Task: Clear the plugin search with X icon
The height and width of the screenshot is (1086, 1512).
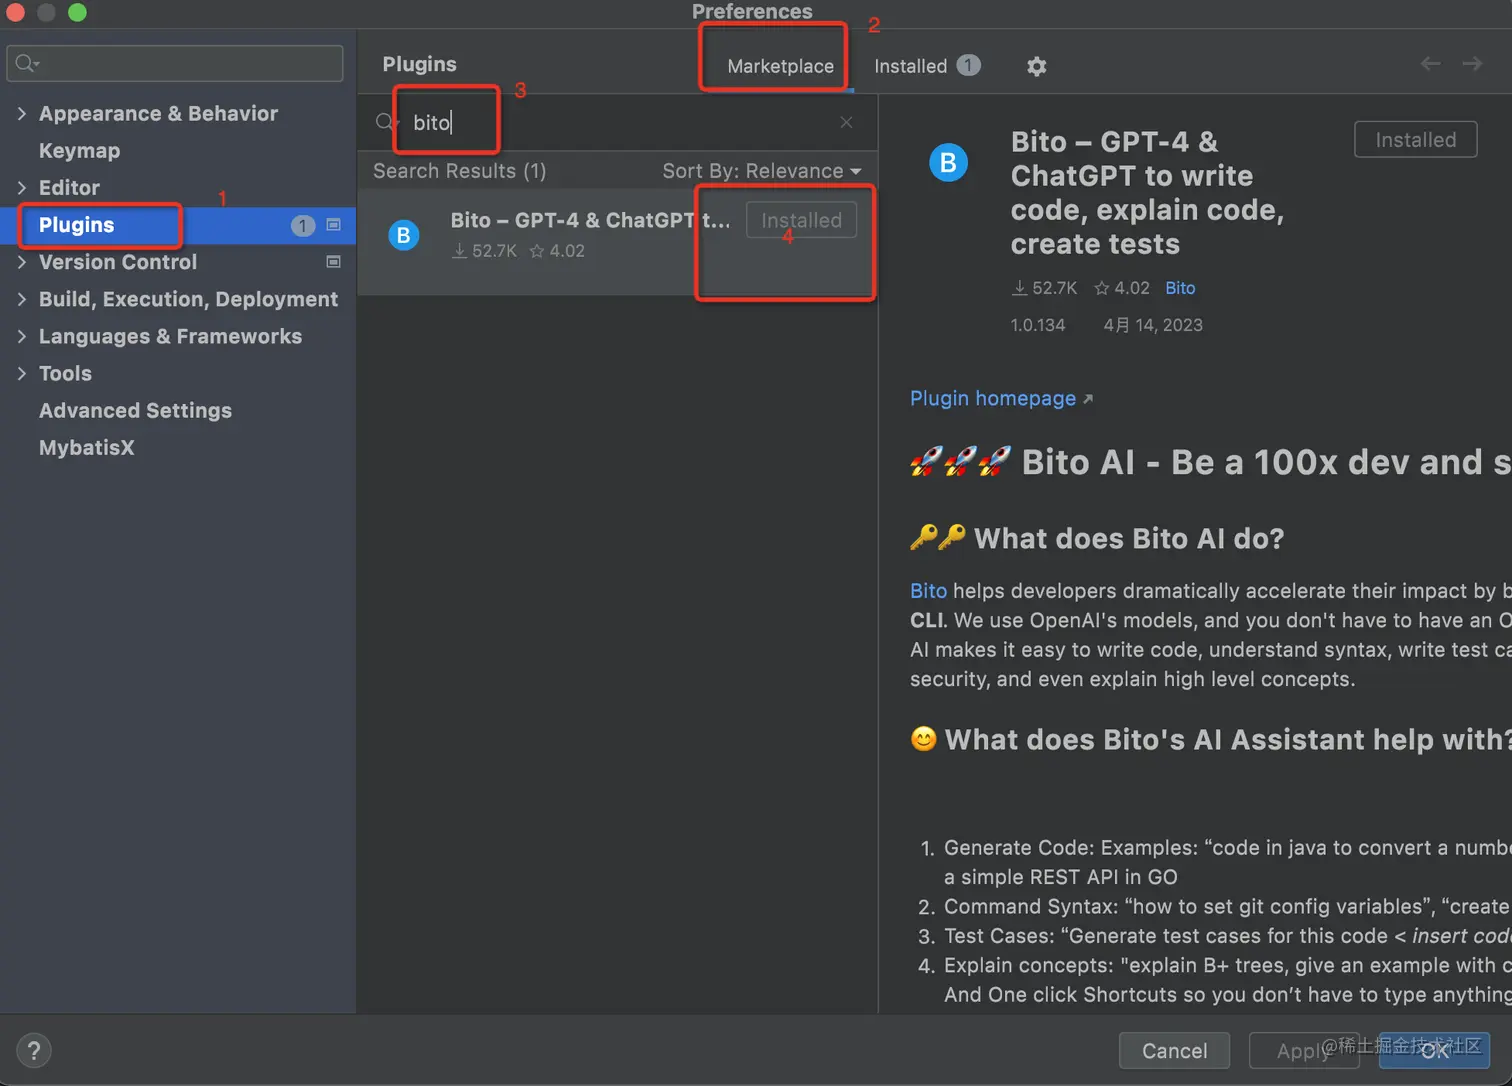Action: [846, 122]
